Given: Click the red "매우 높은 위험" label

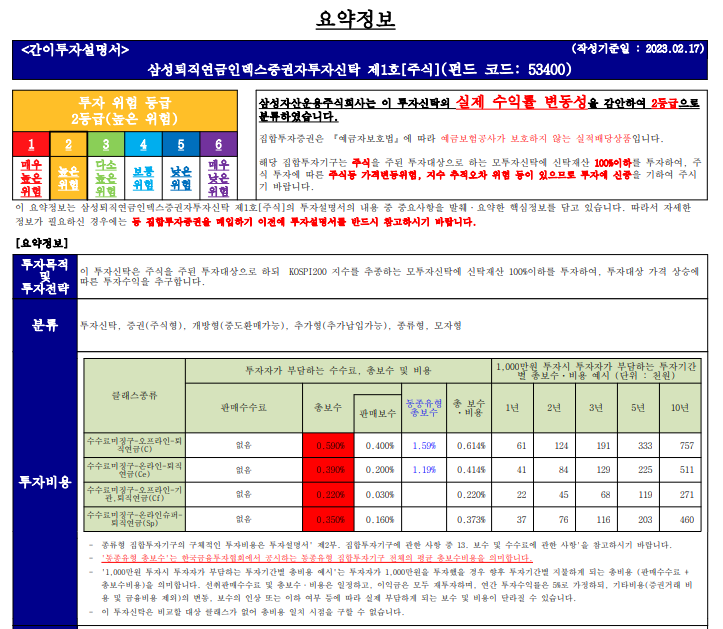Looking at the screenshot, I should [x=31, y=178].
